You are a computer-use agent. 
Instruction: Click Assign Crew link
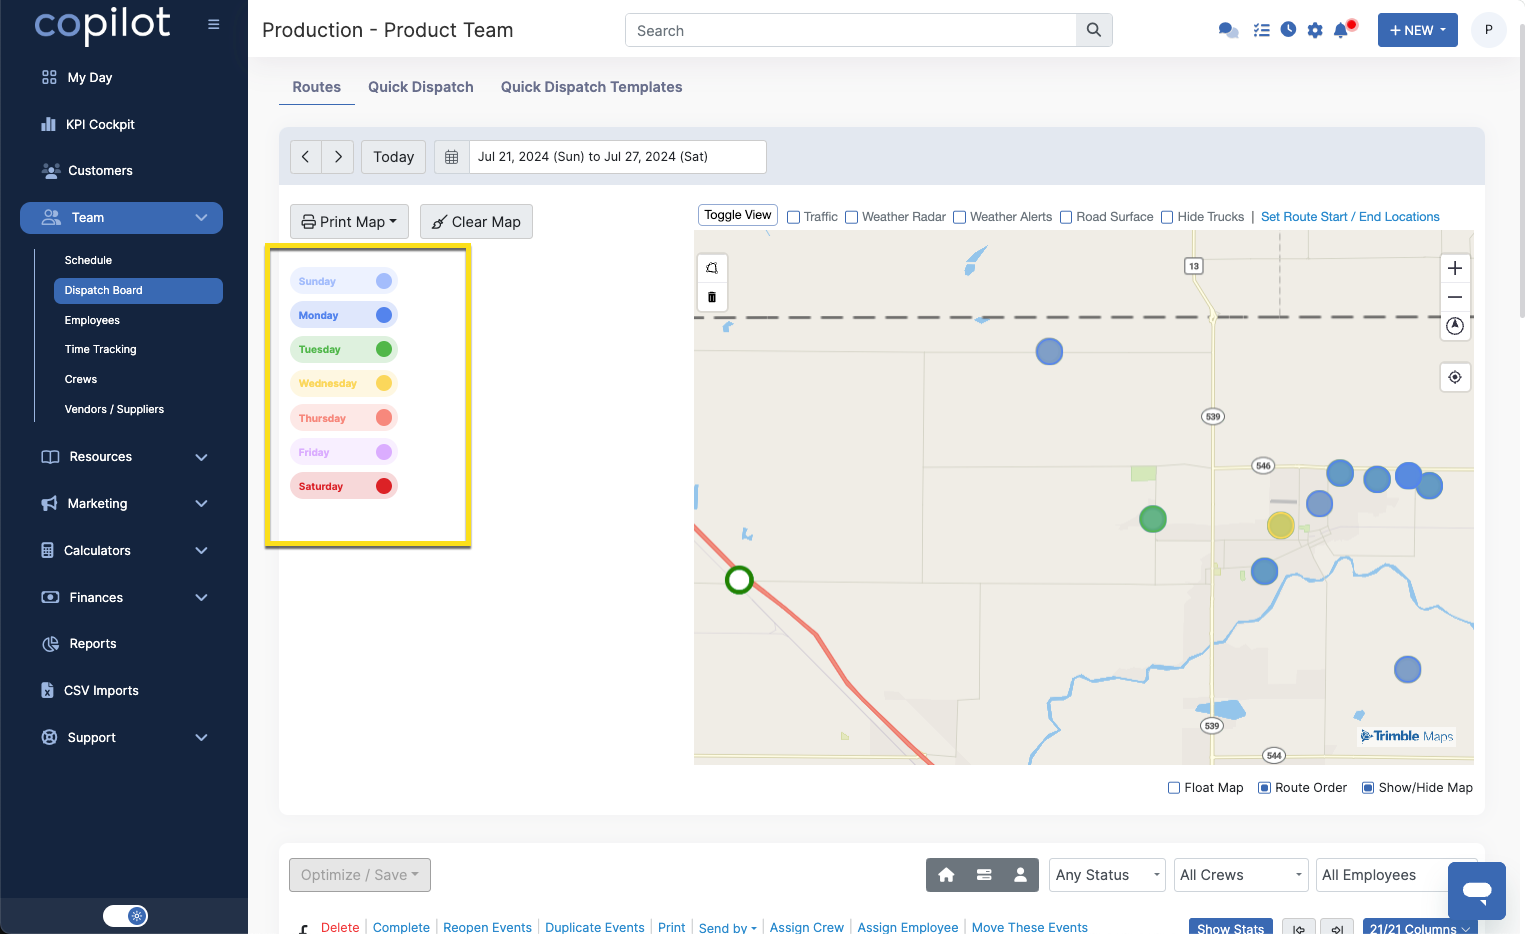click(807, 927)
